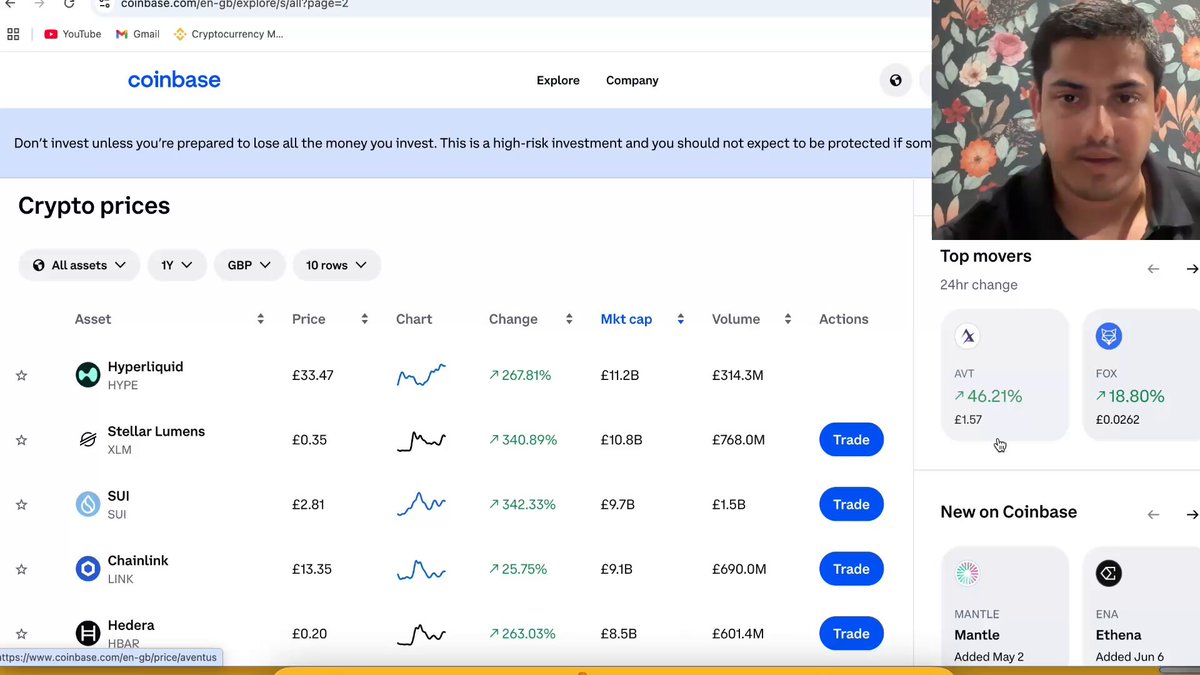
Task: Click the Hyperliquid coin icon
Action: 88,375
